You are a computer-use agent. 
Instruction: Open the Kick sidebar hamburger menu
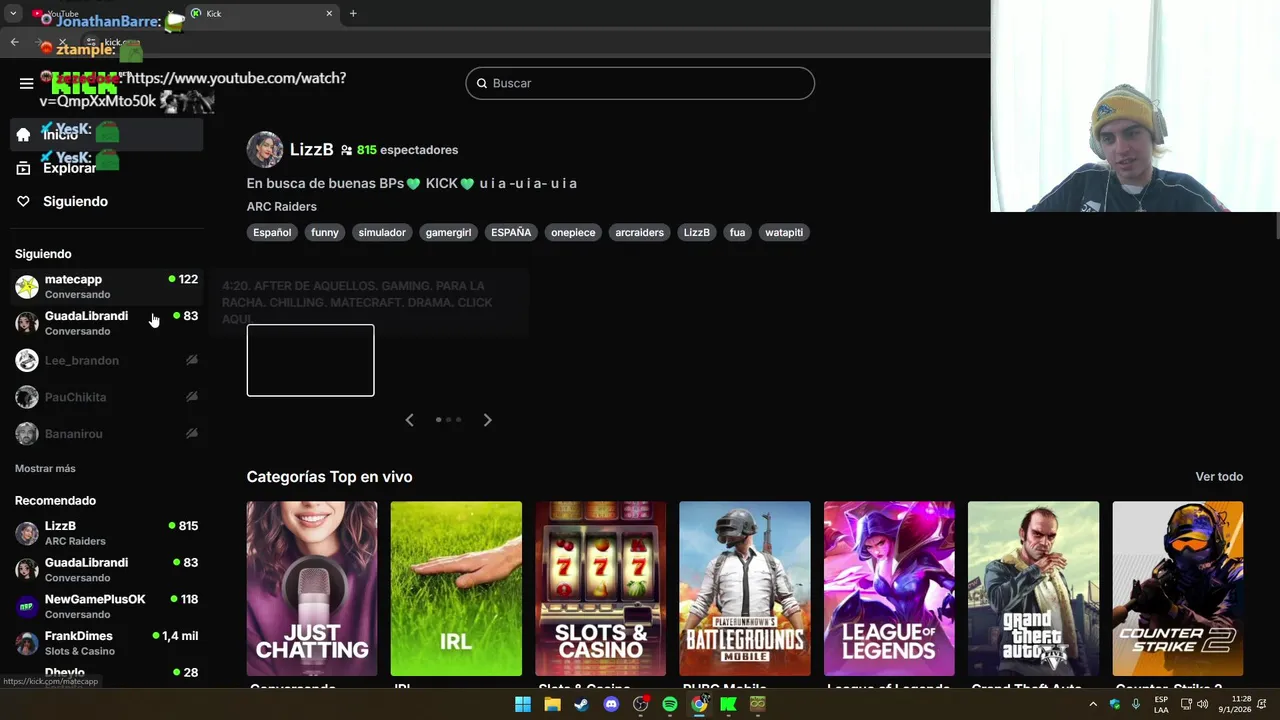[x=27, y=83]
